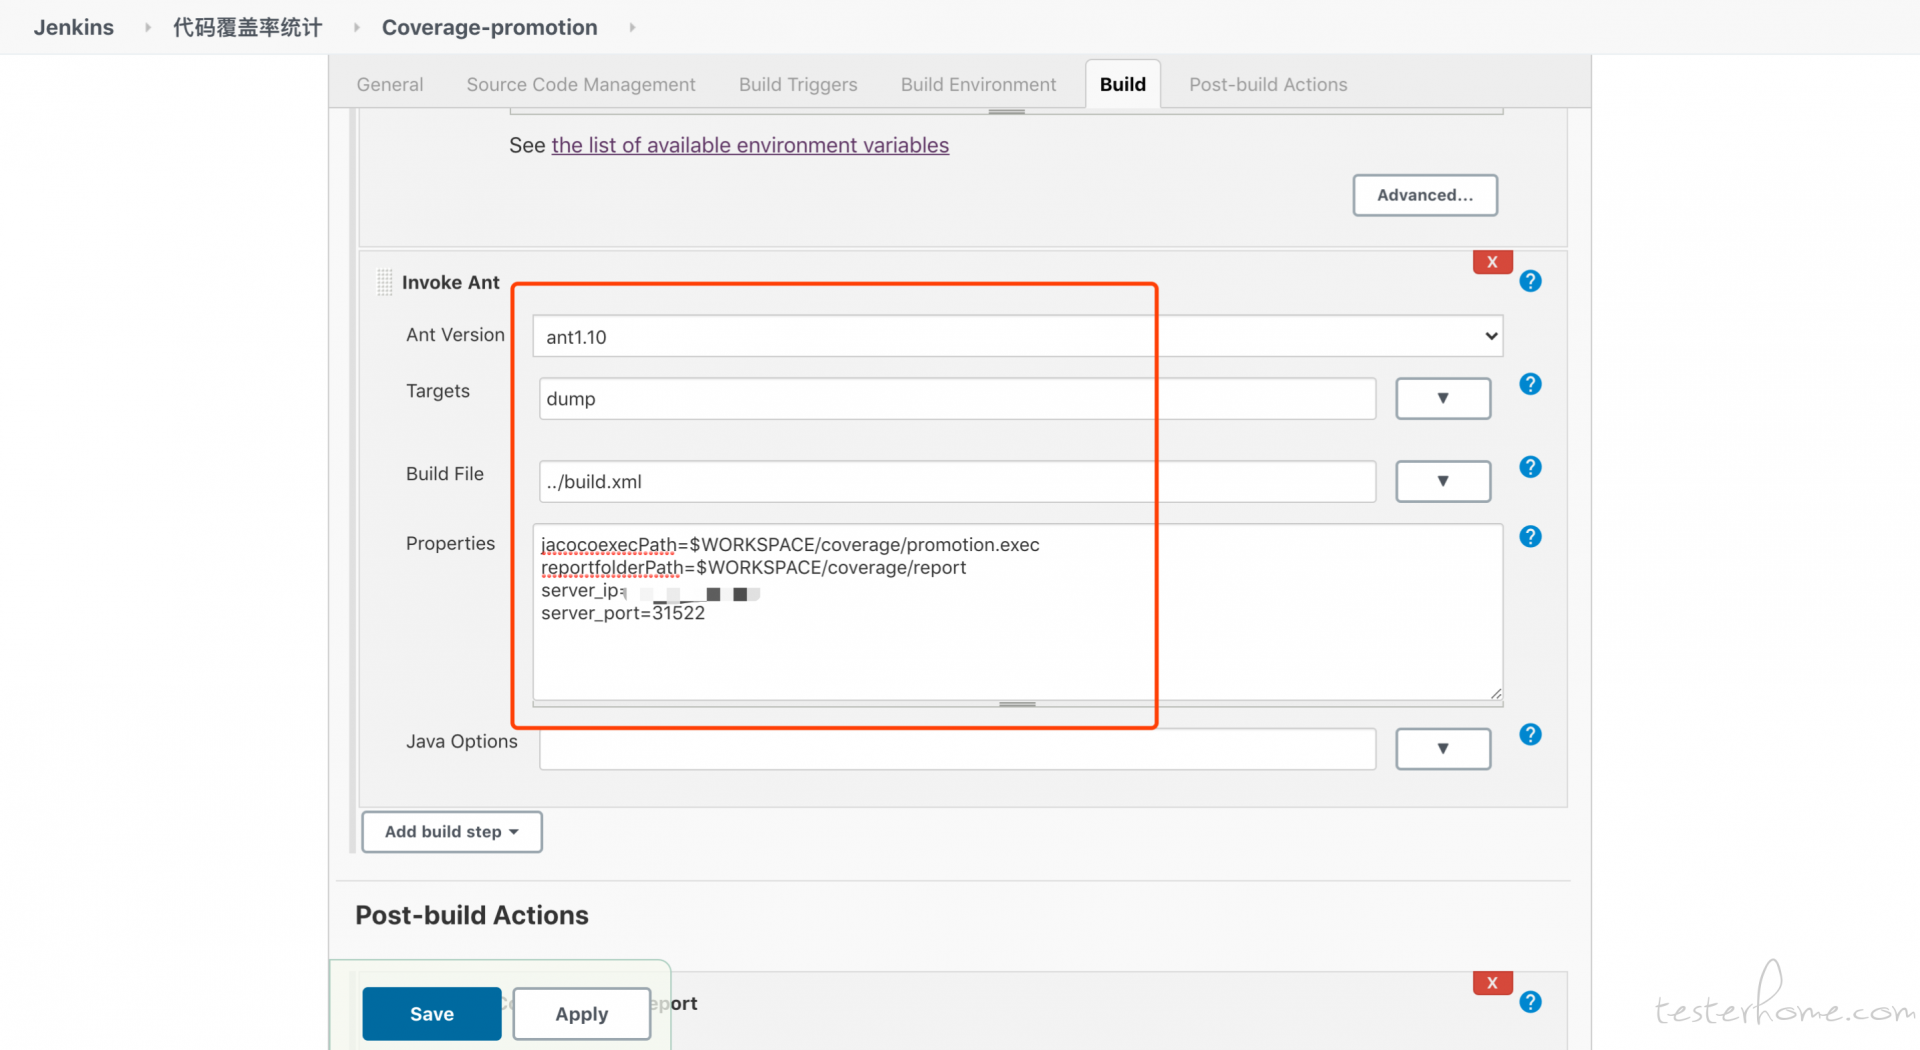Expand the Java Options field
This screenshot has width=1920, height=1050.
(1443, 748)
